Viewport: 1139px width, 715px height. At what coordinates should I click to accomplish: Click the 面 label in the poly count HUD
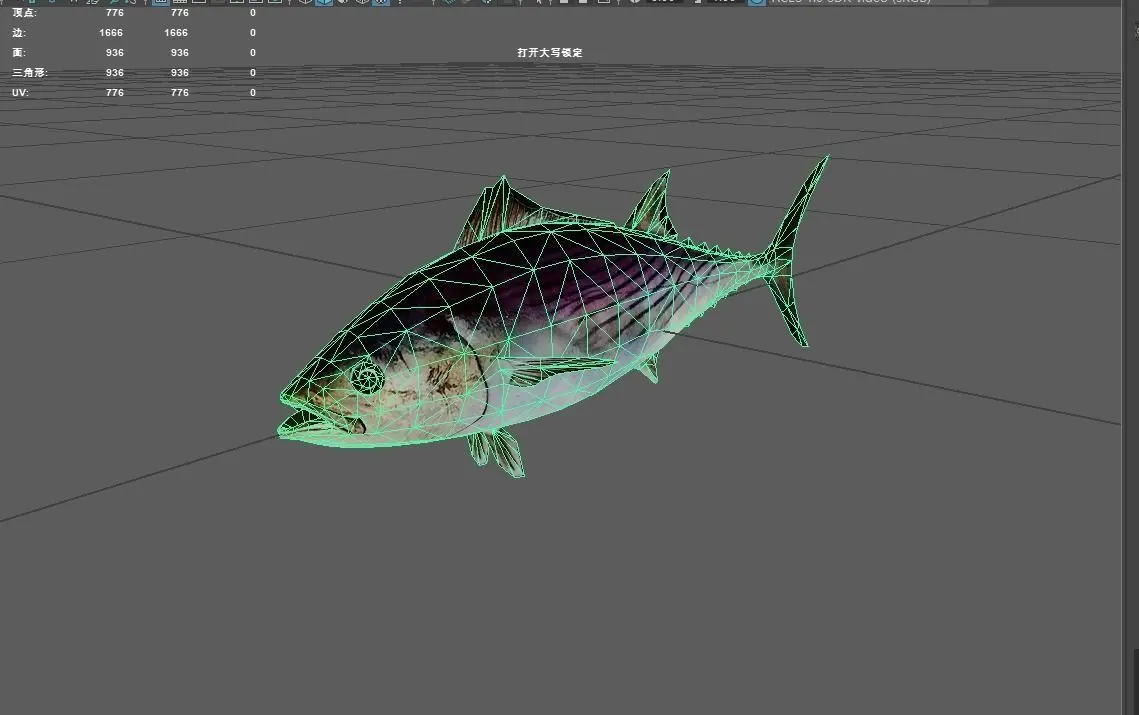click(x=19, y=52)
